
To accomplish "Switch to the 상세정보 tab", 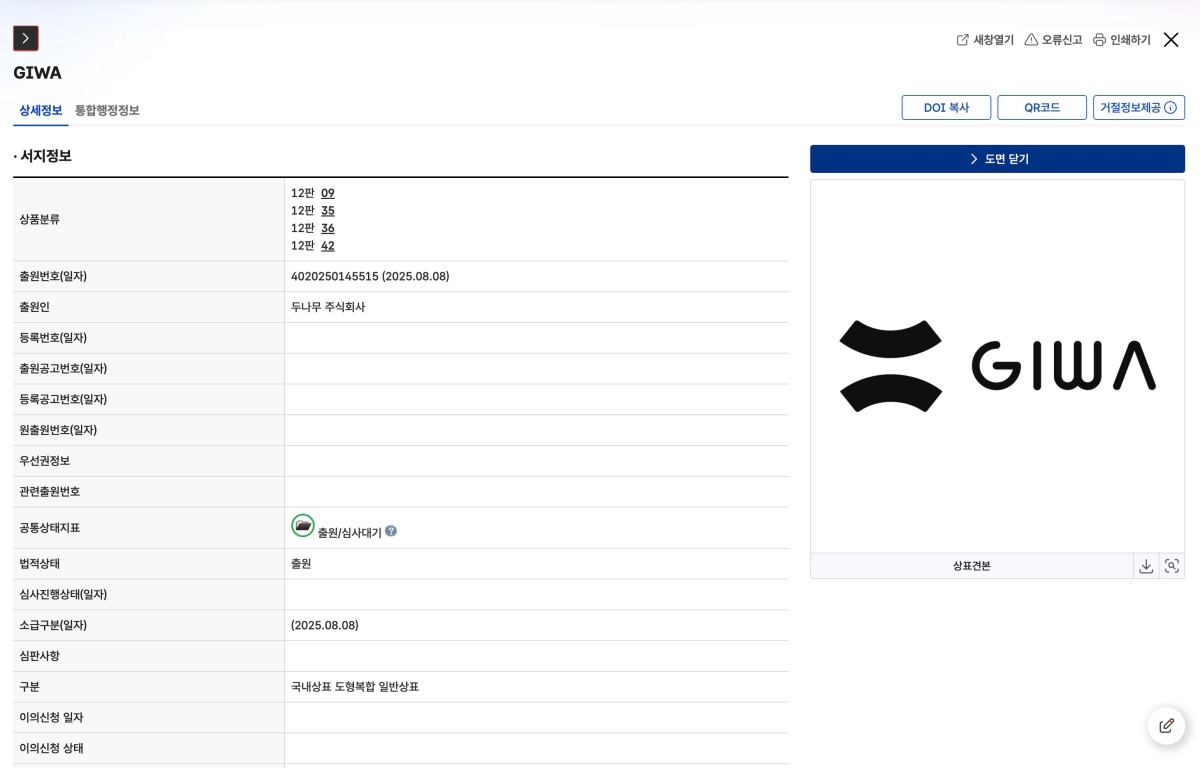I will click(x=41, y=110).
